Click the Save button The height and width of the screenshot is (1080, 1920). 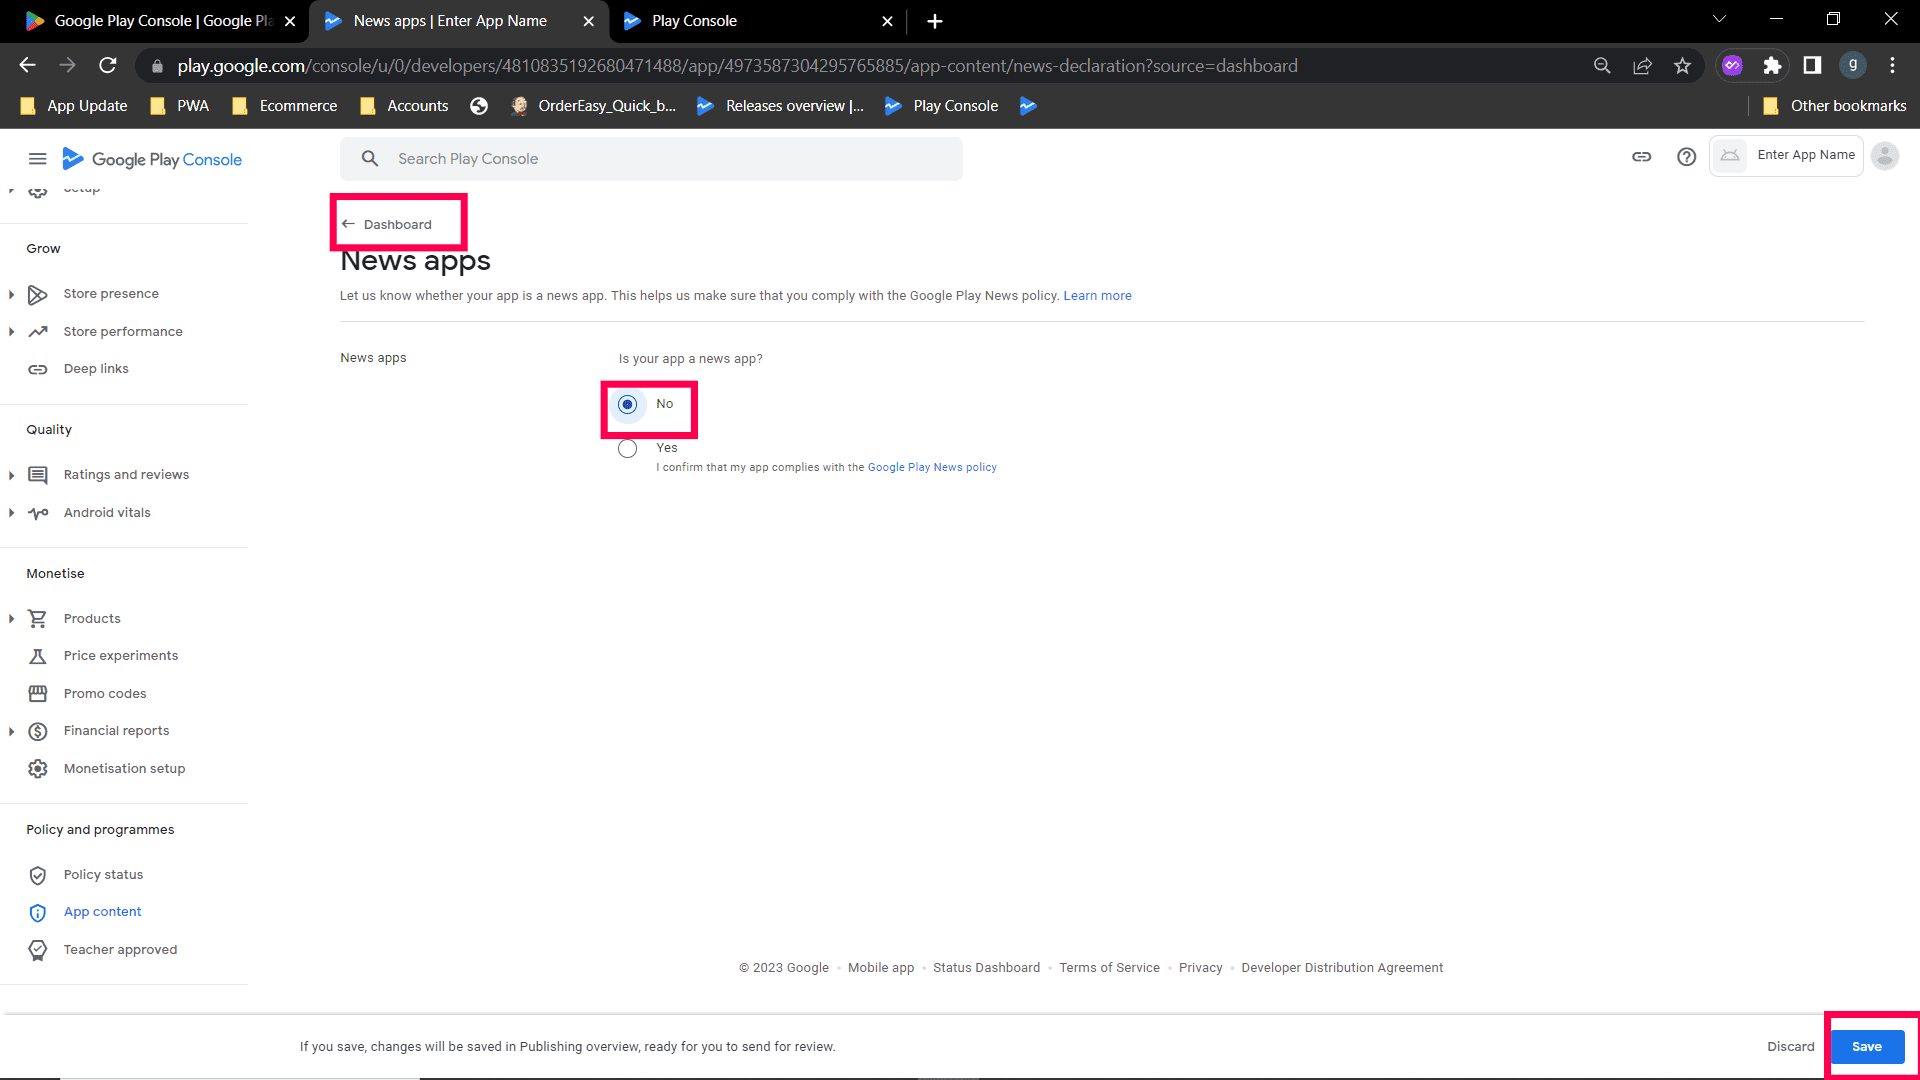coord(1866,1047)
